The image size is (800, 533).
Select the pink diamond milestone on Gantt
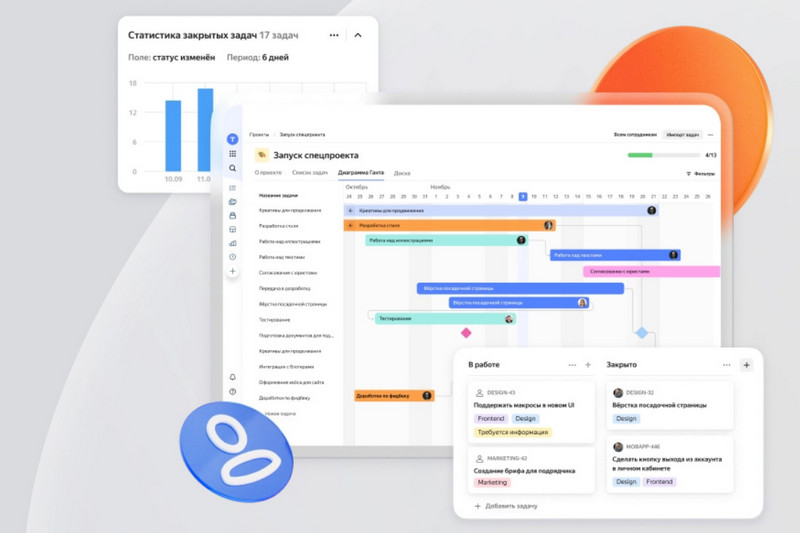click(x=465, y=332)
